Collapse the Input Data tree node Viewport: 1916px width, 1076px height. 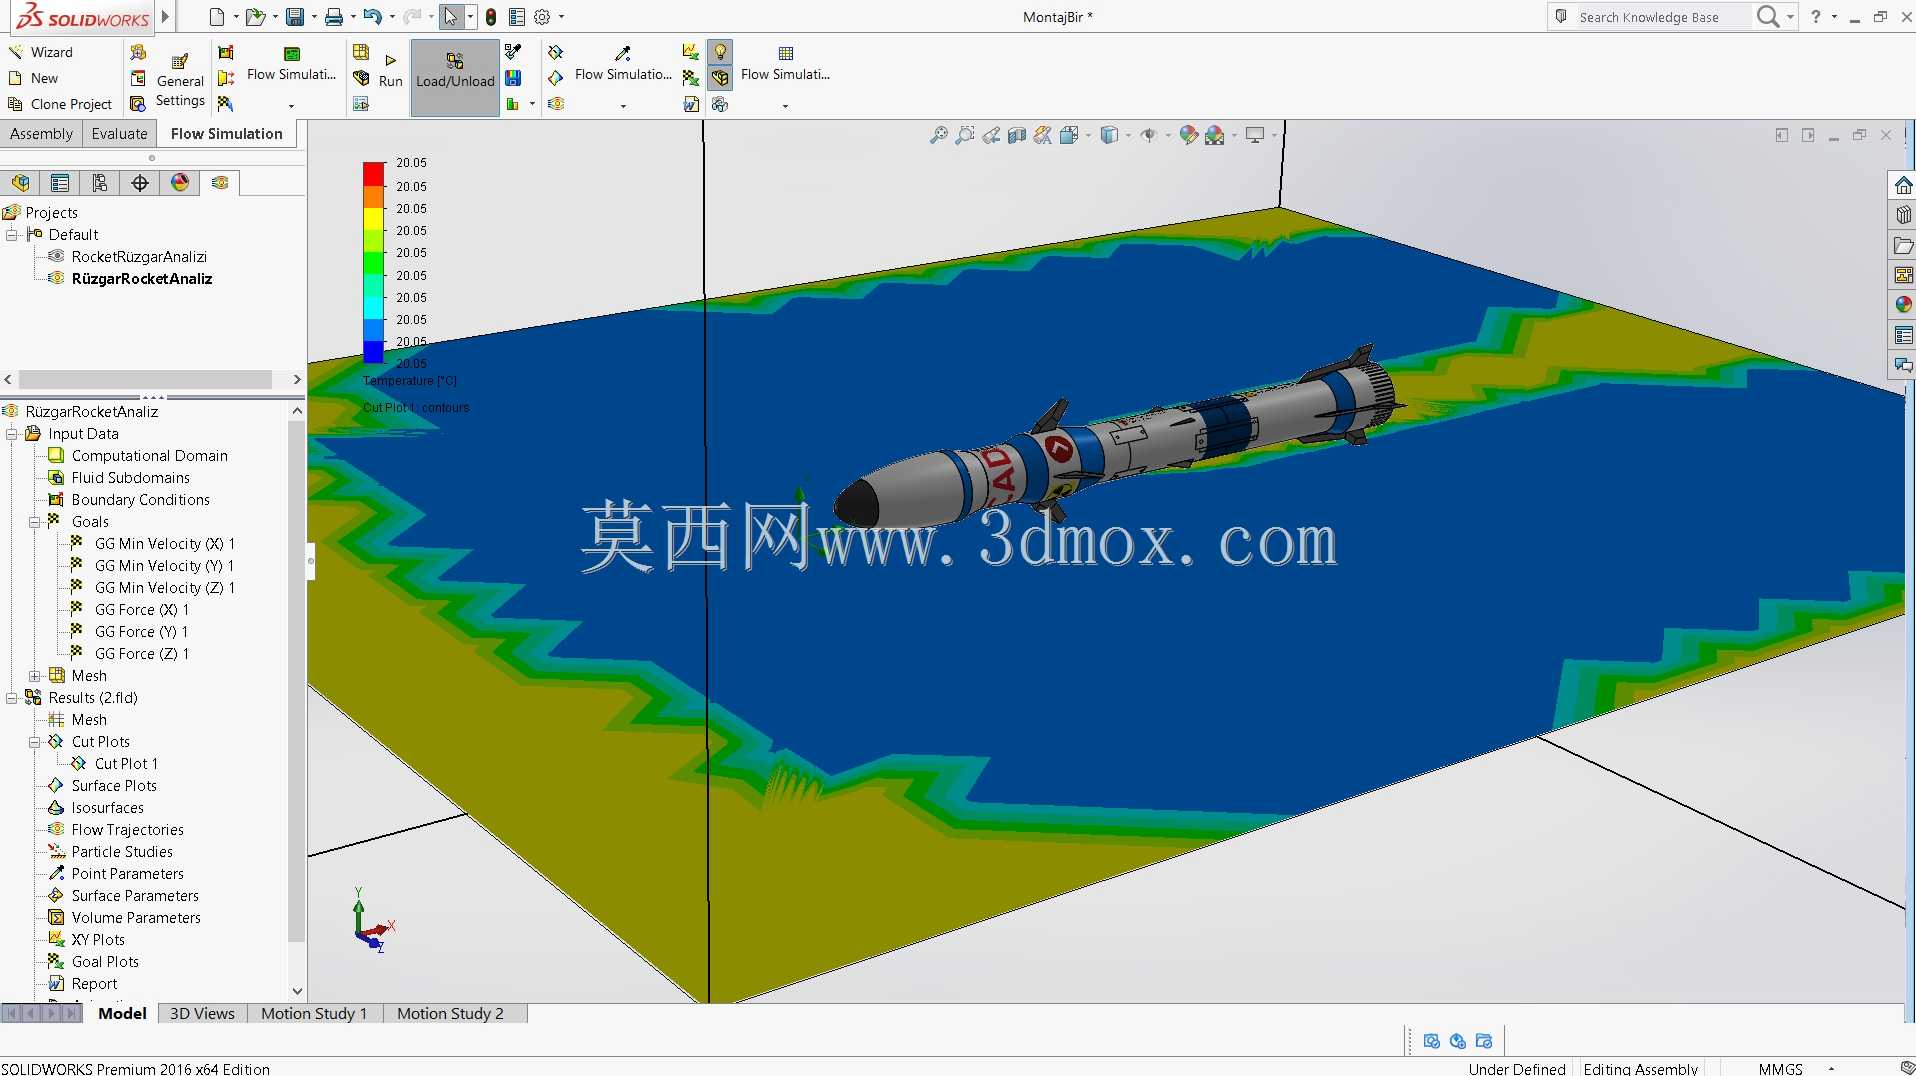click(12, 434)
